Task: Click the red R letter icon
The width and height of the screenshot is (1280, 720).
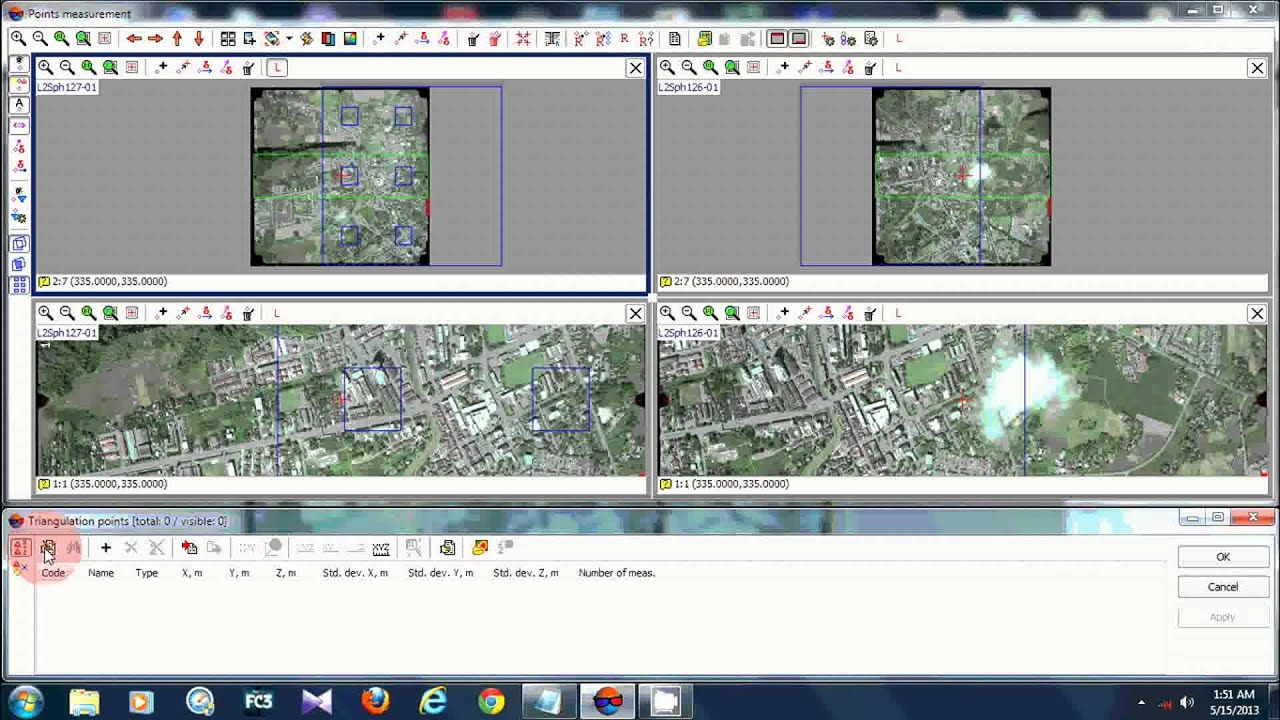Action: coord(624,38)
